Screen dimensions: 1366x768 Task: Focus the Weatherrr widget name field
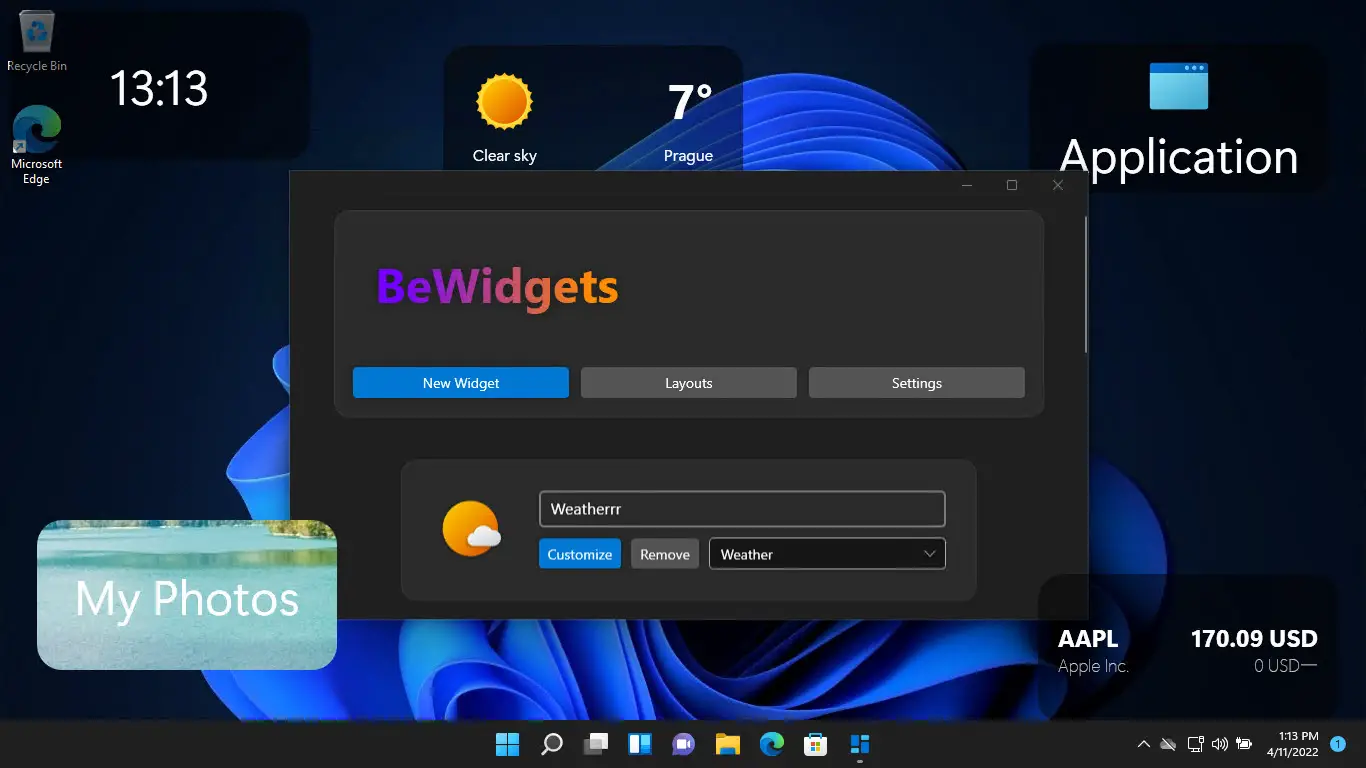(x=742, y=509)
